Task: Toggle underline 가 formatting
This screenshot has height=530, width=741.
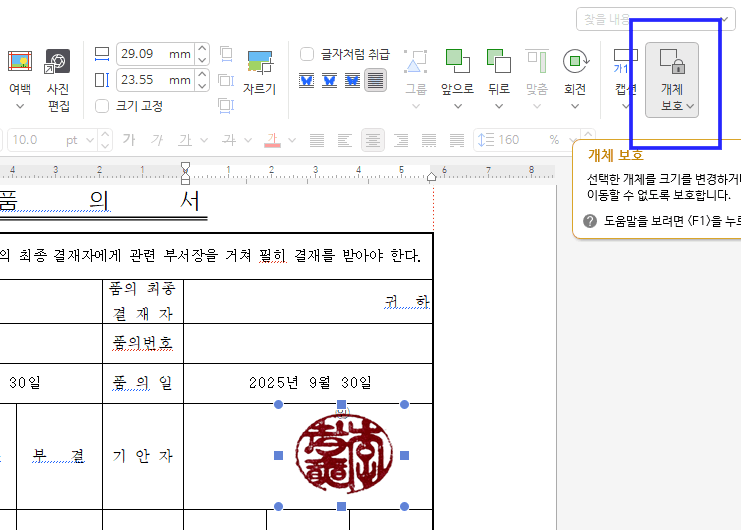Action: point(185,140)
